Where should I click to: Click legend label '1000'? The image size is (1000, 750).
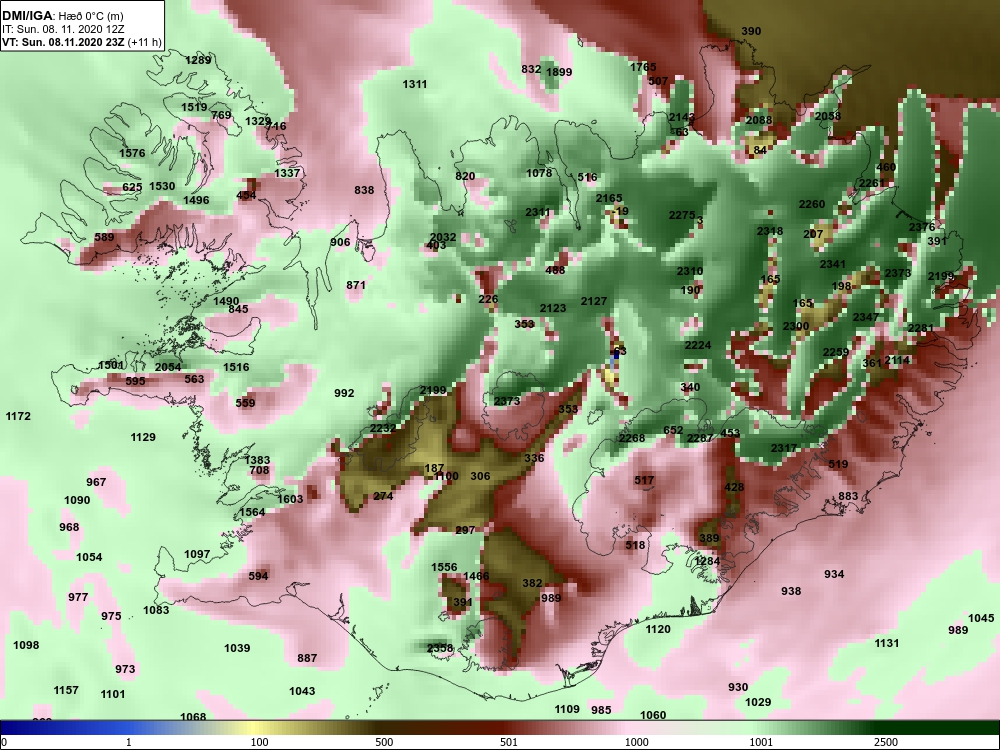pyautogui.click(x=636, y=742)
